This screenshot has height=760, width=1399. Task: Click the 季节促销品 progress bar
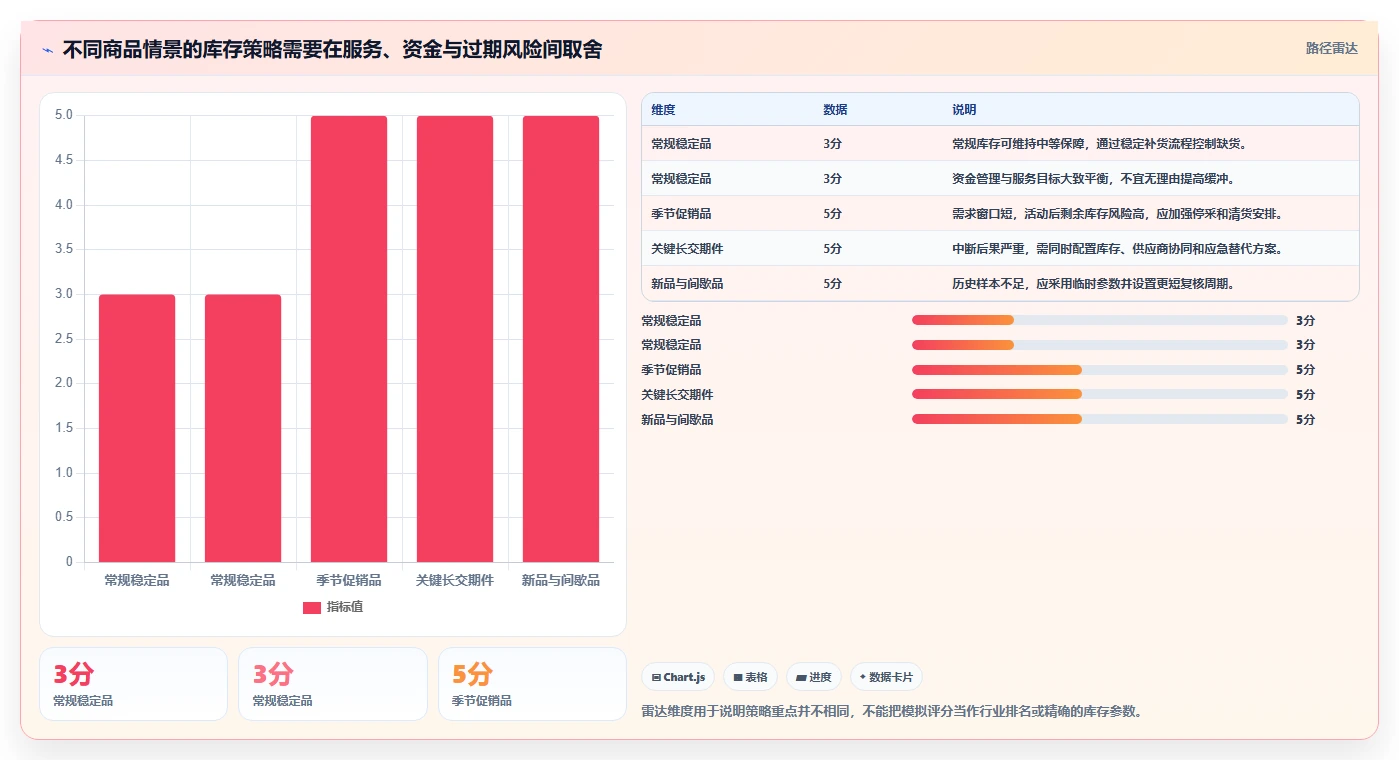pyautogui.click(x=1100, y=370)
